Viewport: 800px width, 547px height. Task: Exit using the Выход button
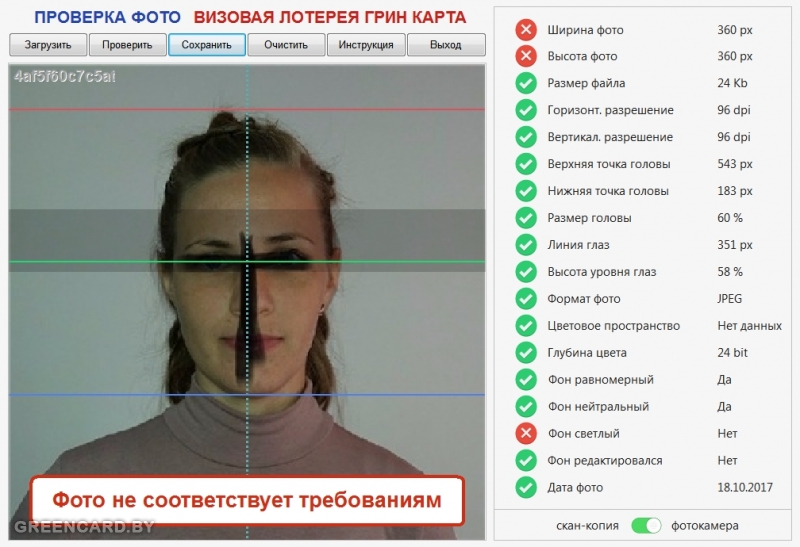pos(446,45)
